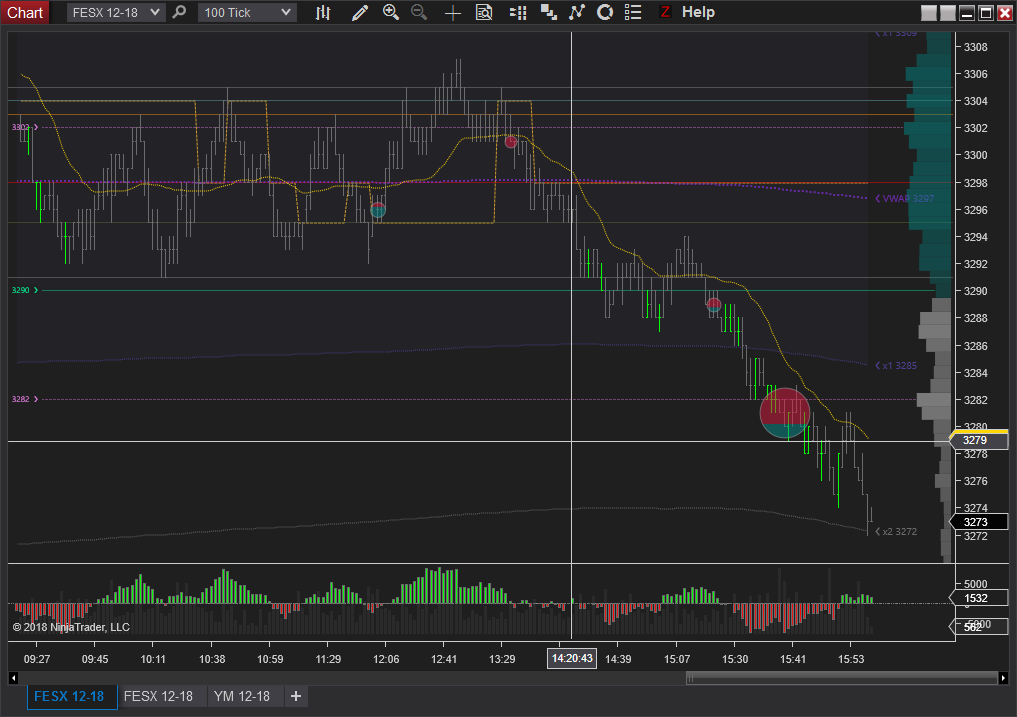Screen dimensions: 1017x717
Task: Select the crosshair cursor icon
Action: (x=453, y=12)
